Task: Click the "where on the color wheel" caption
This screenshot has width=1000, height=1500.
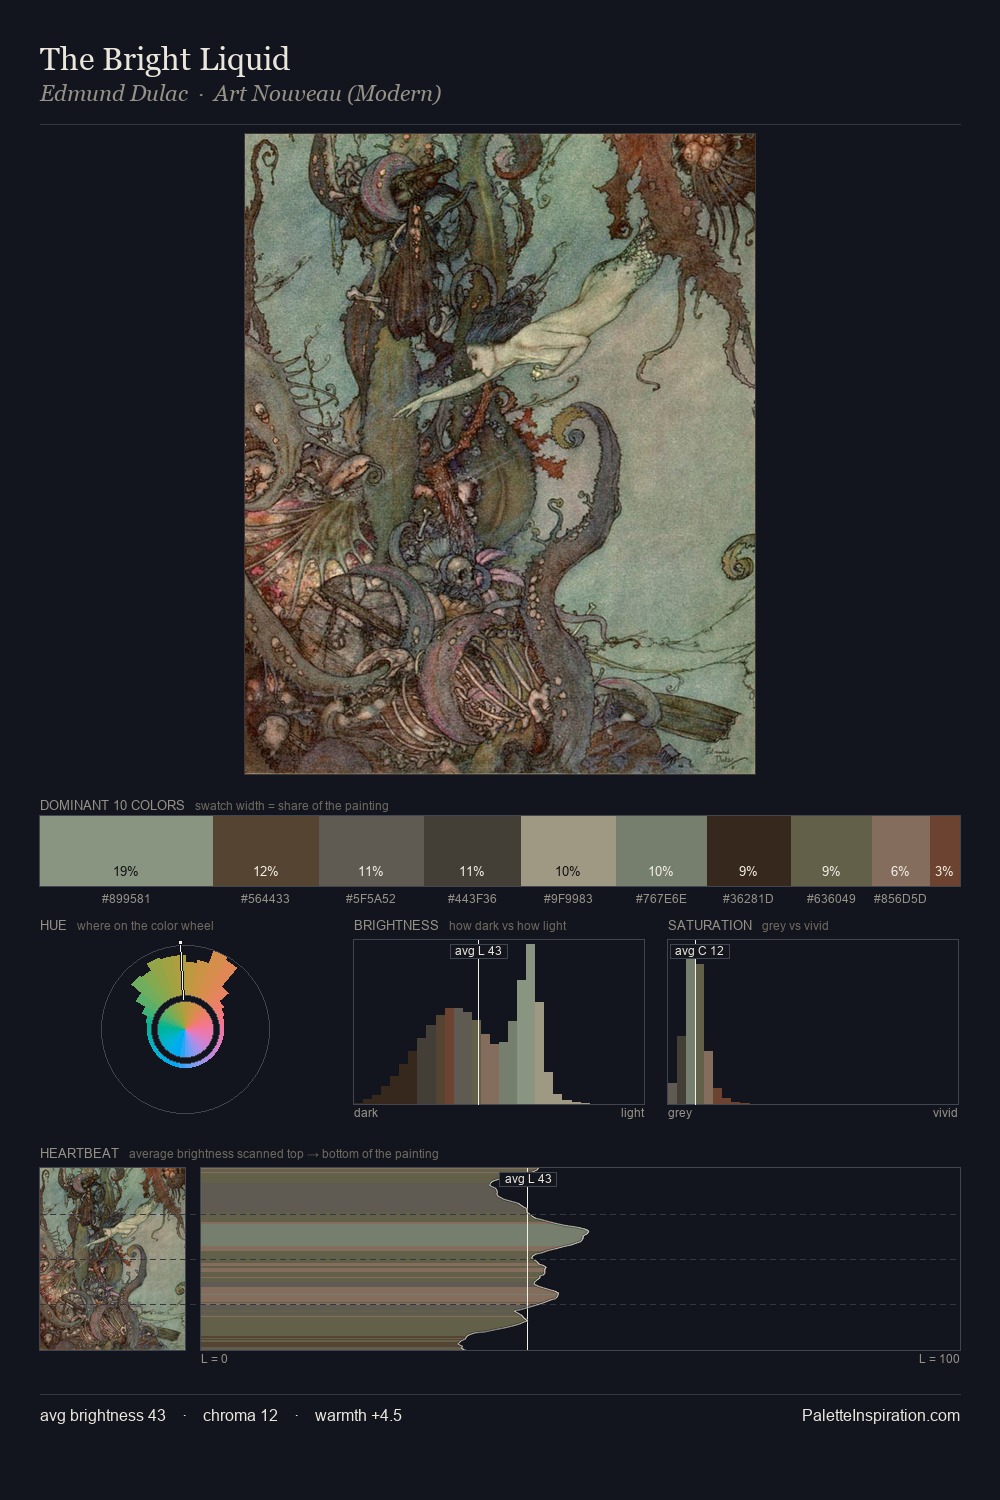Action: [145, 926]
